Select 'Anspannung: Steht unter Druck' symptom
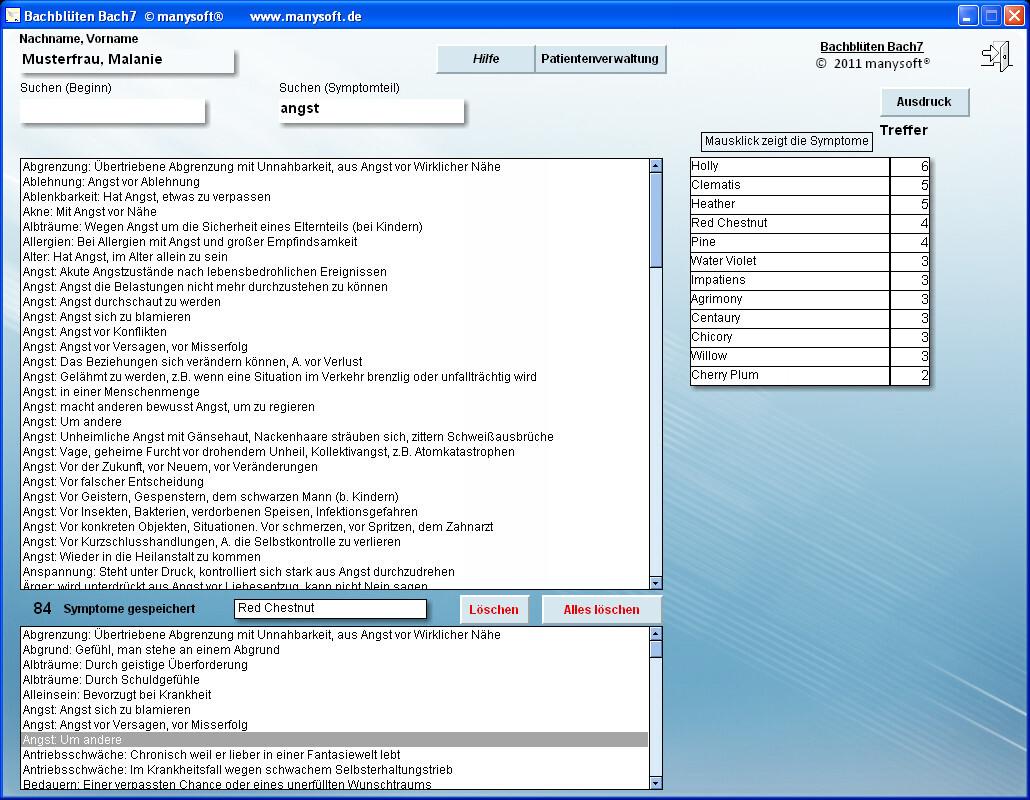This screenshot has width=1030, height=800. pyautogui.click(x=335, y=572)
